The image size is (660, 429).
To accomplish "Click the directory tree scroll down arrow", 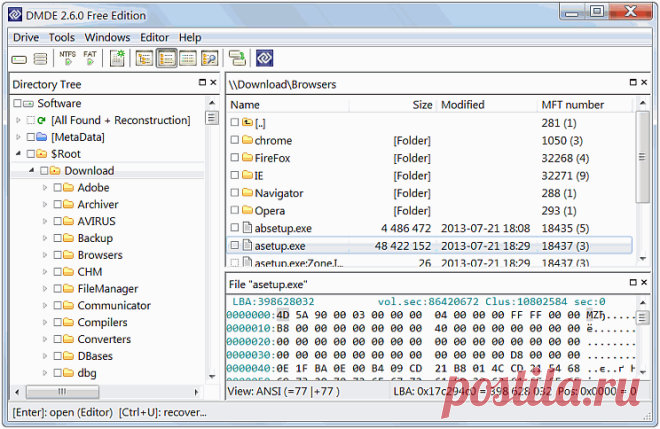I will pos(212,376).
